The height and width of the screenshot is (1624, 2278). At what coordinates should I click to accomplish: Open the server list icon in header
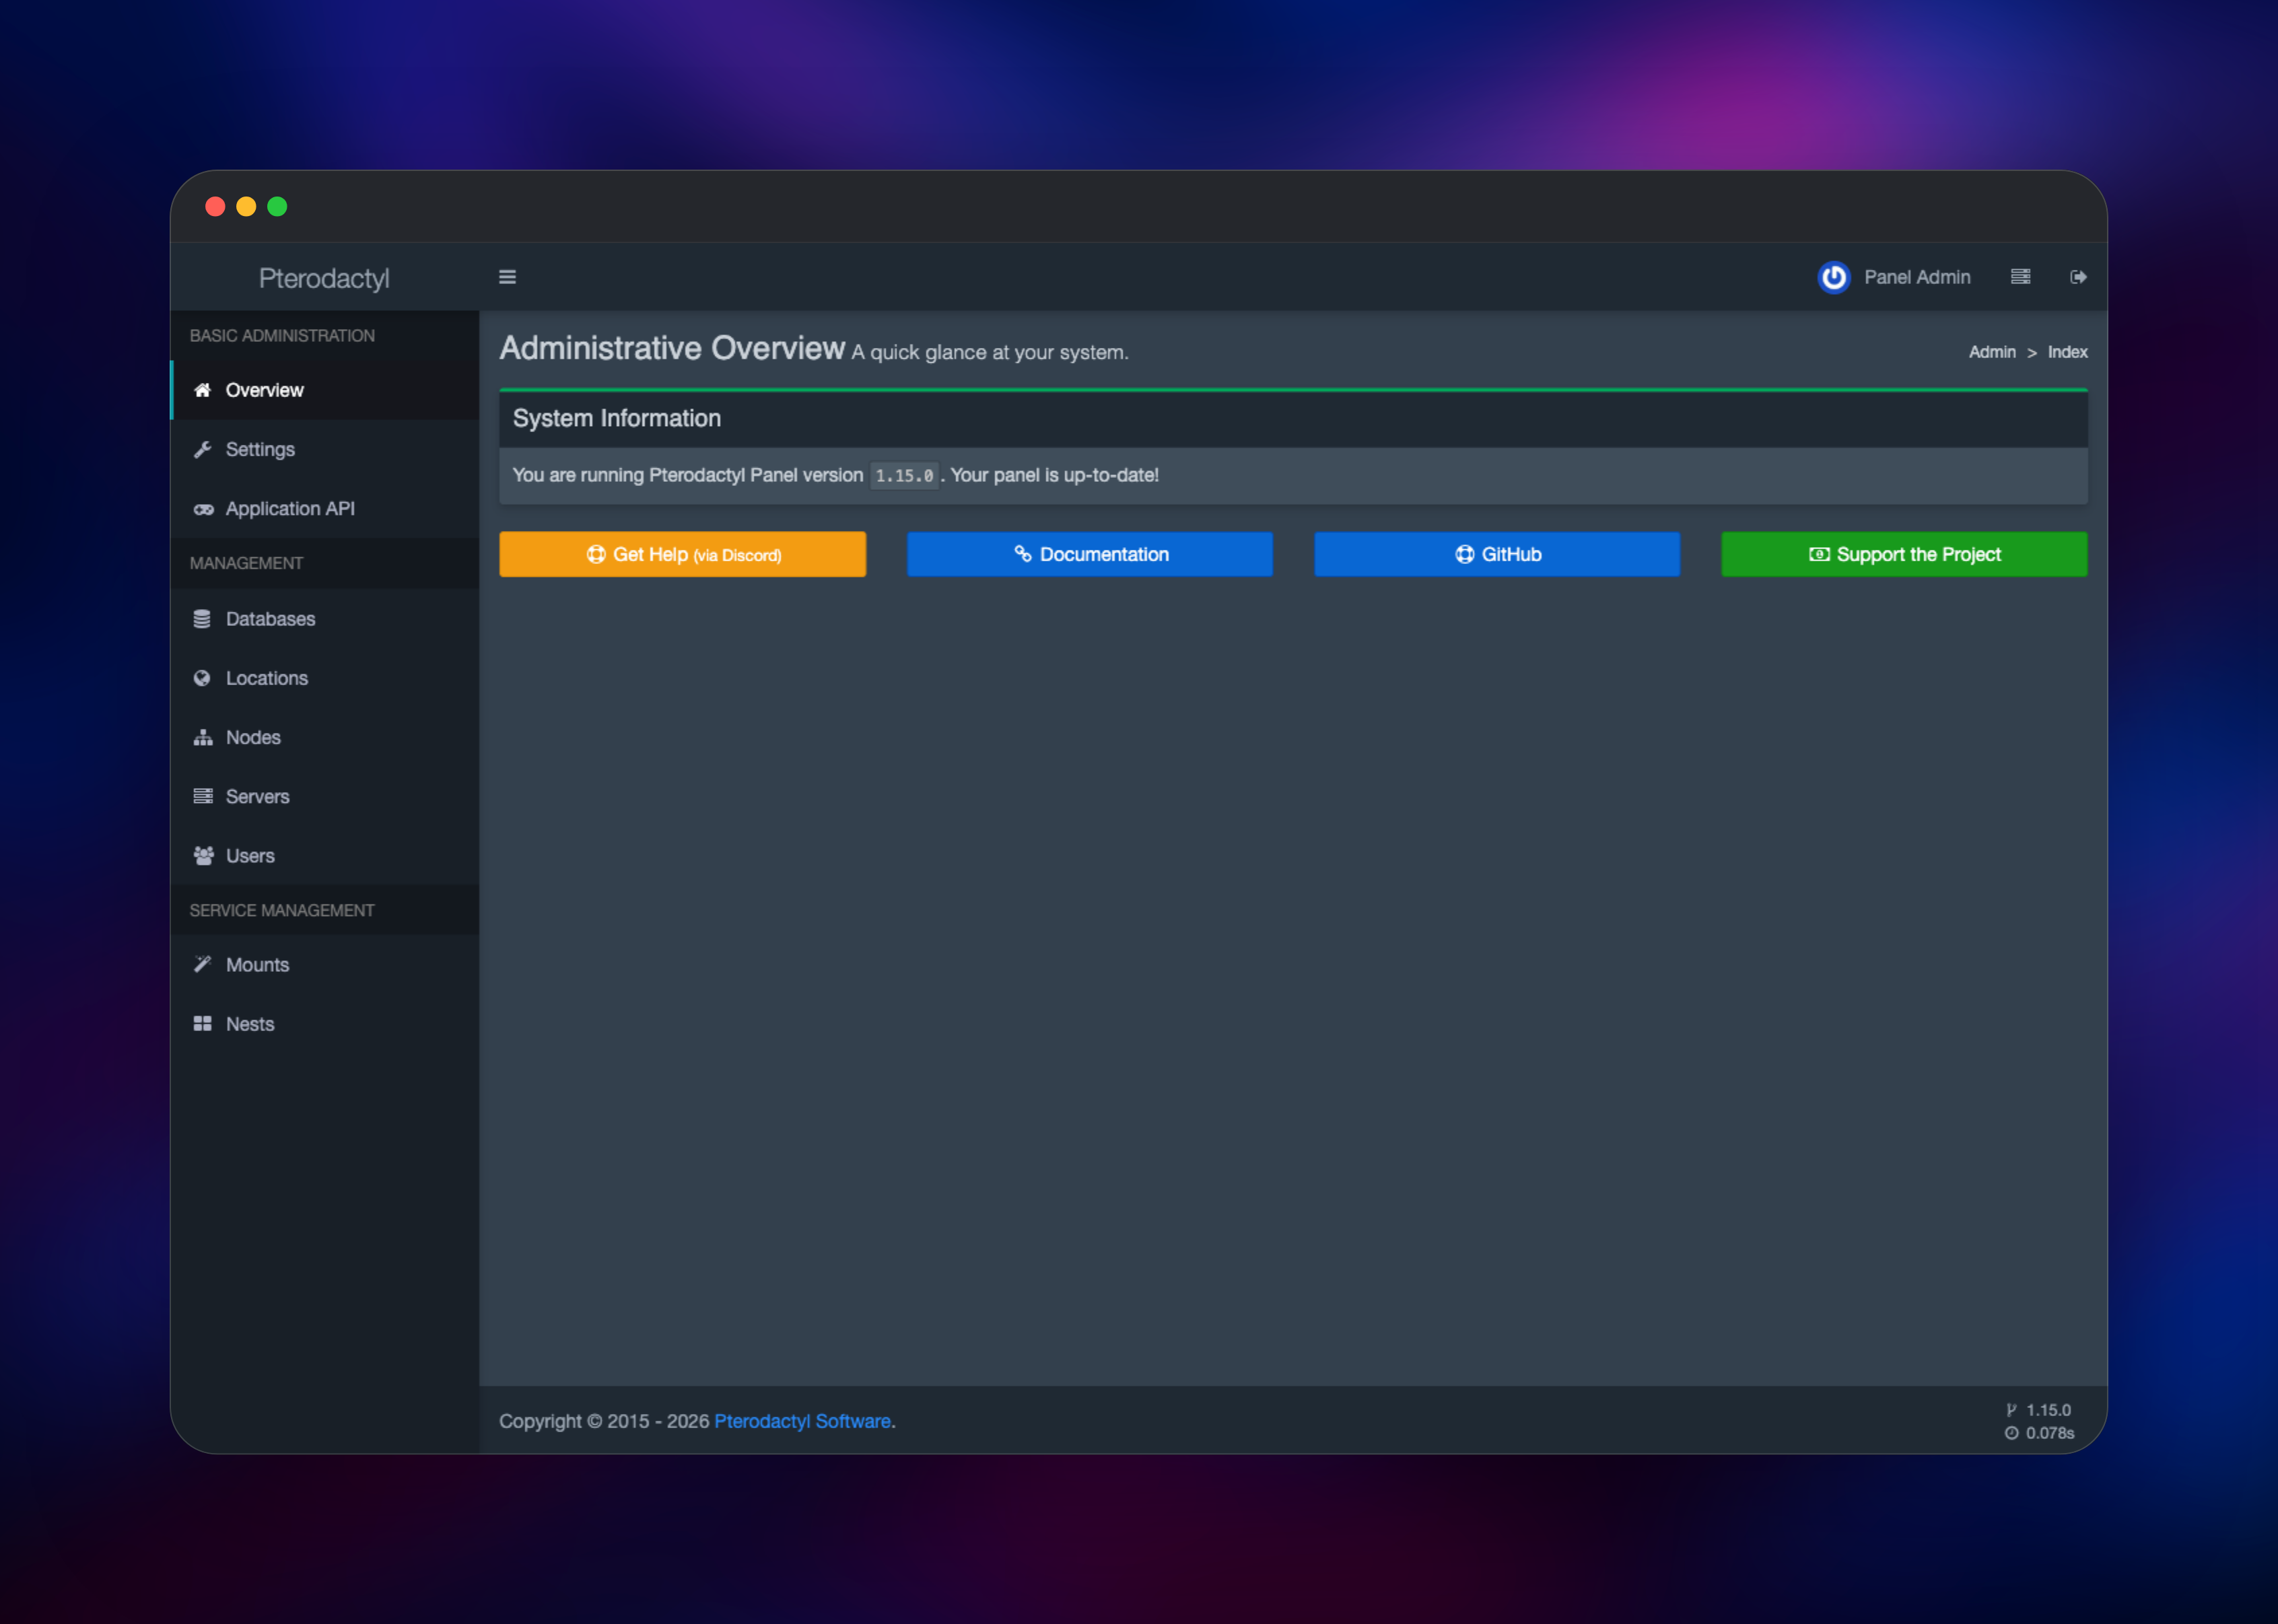coord(2020,277)
